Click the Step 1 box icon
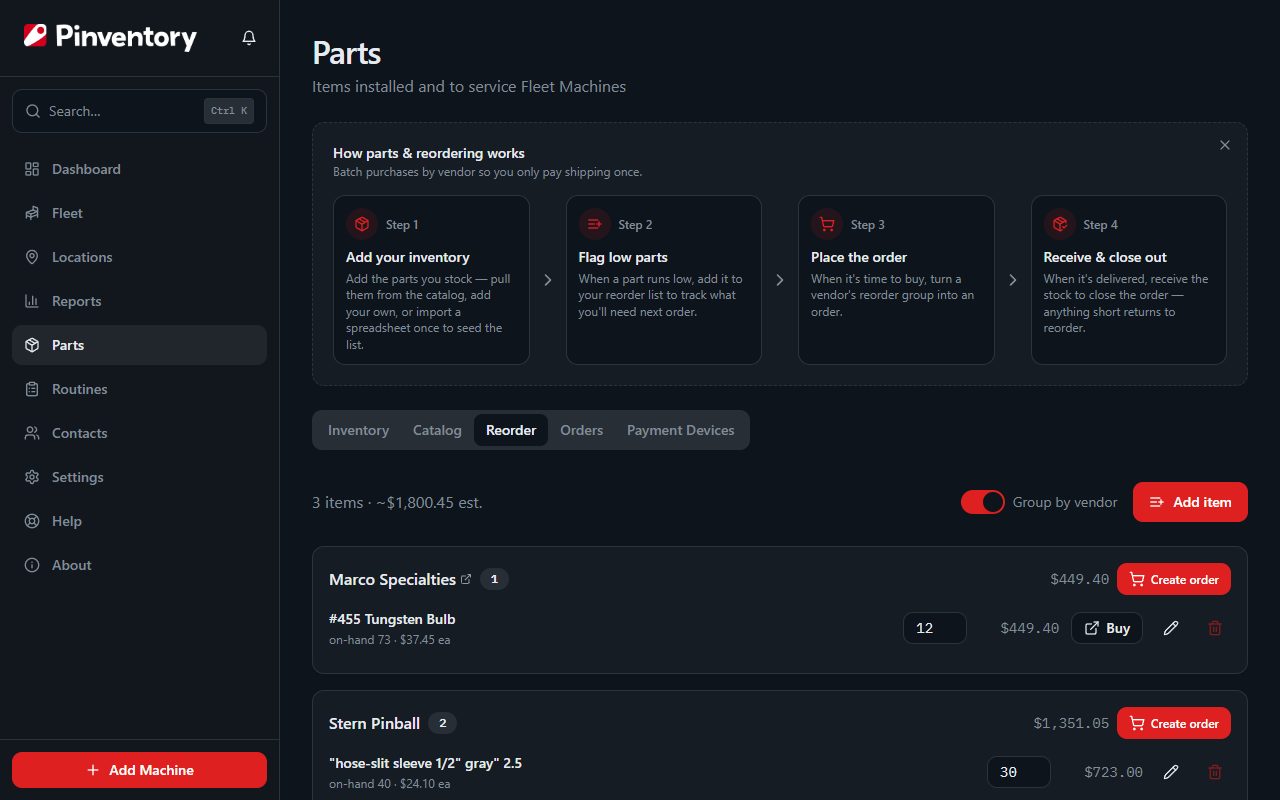 pos(362,224)
